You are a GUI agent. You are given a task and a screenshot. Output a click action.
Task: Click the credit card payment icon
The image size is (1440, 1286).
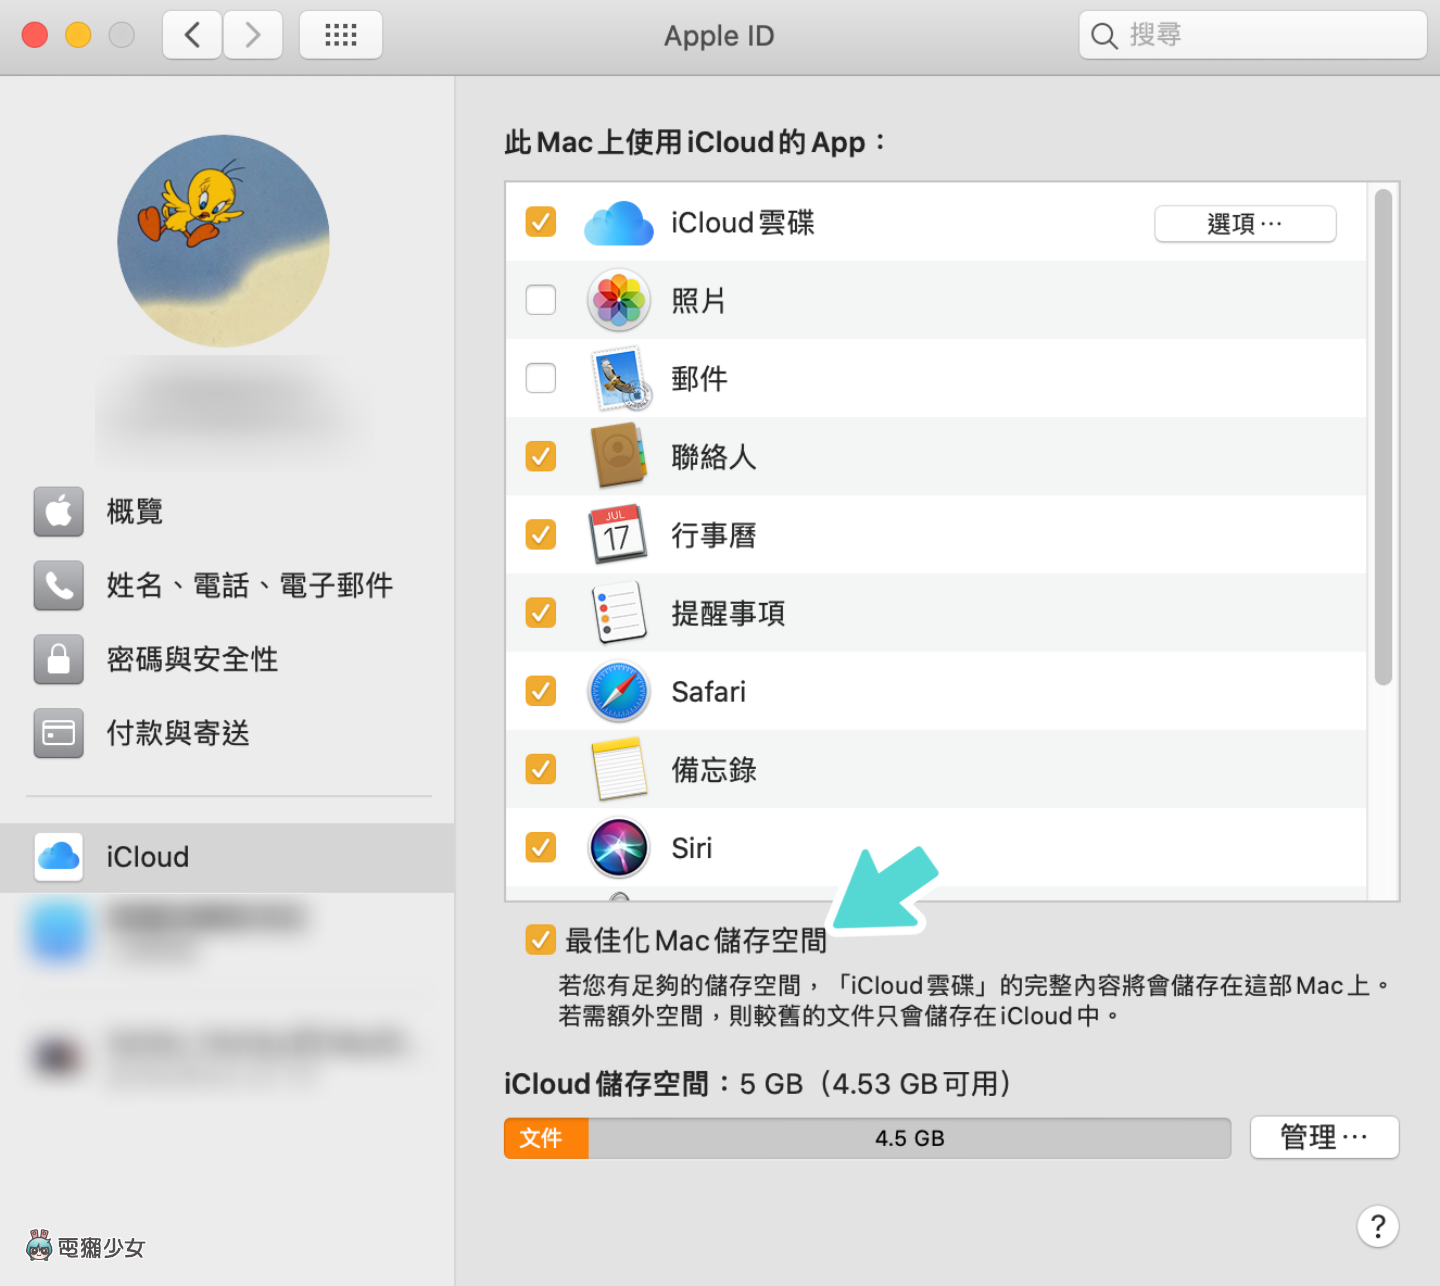(59, 734)
